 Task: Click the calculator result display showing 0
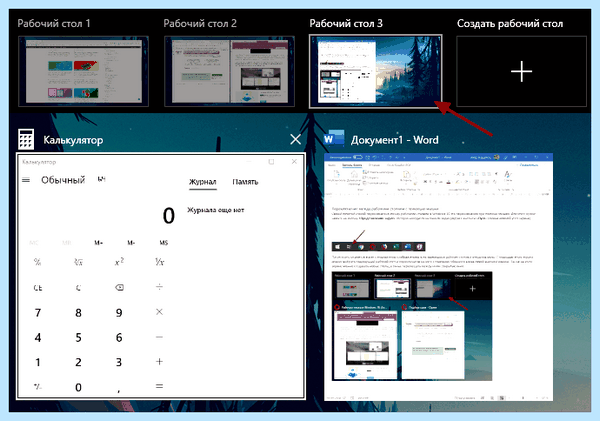coord(169,215)
